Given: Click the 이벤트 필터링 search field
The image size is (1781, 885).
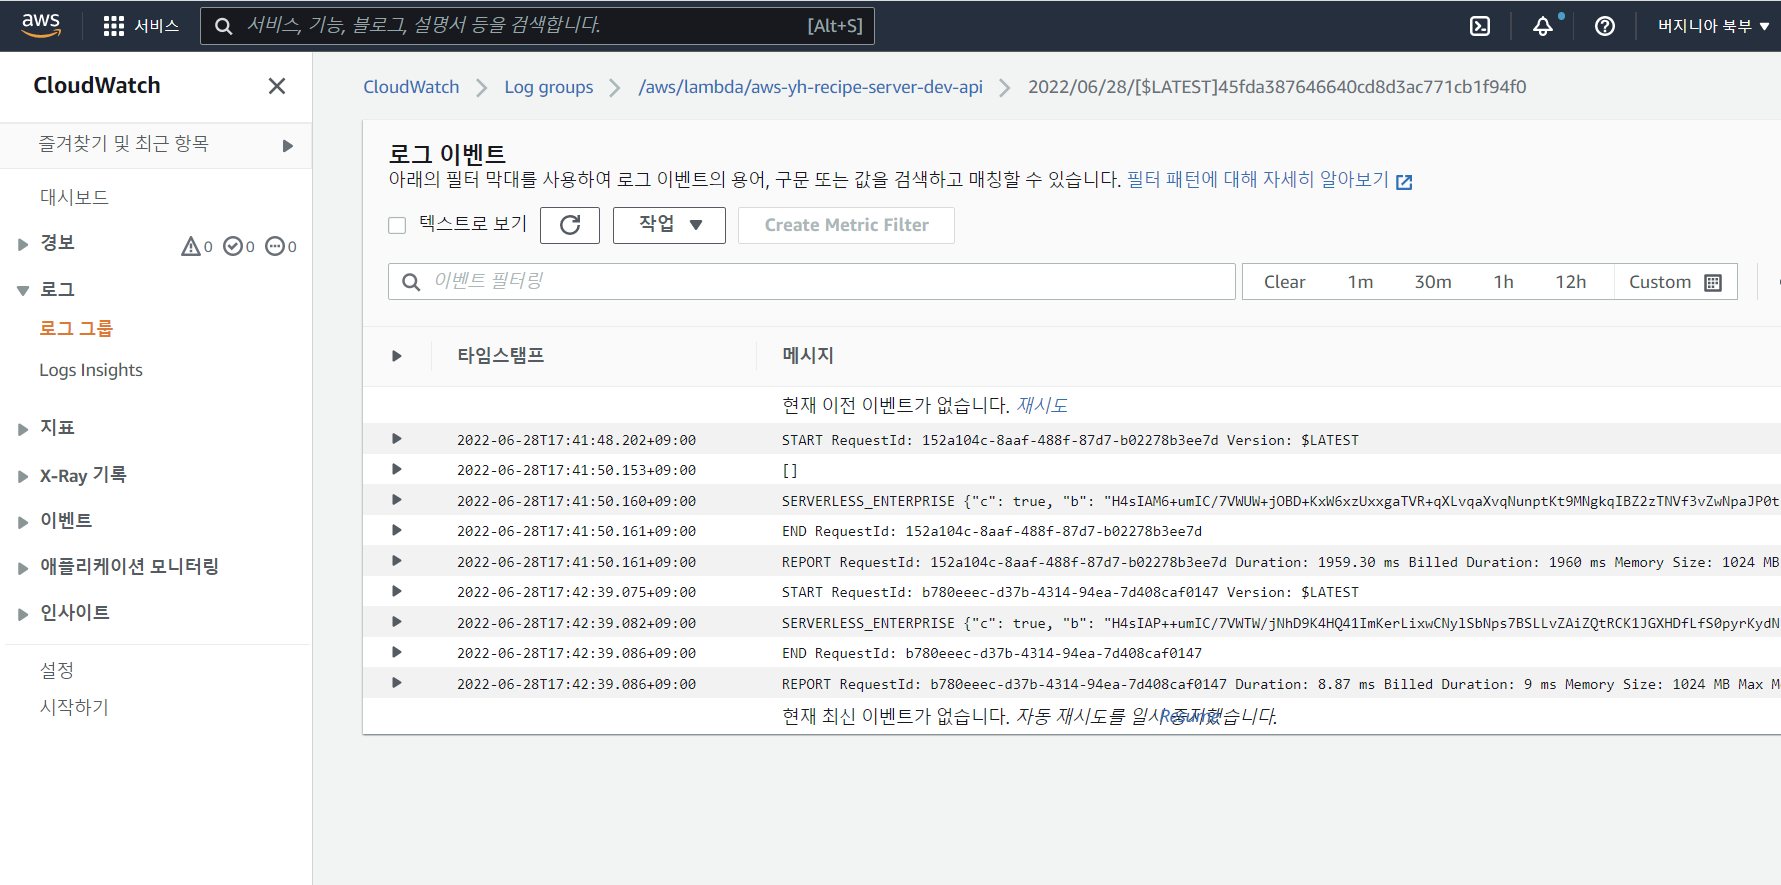Looking at the screenshot, I should click(812, 282).
